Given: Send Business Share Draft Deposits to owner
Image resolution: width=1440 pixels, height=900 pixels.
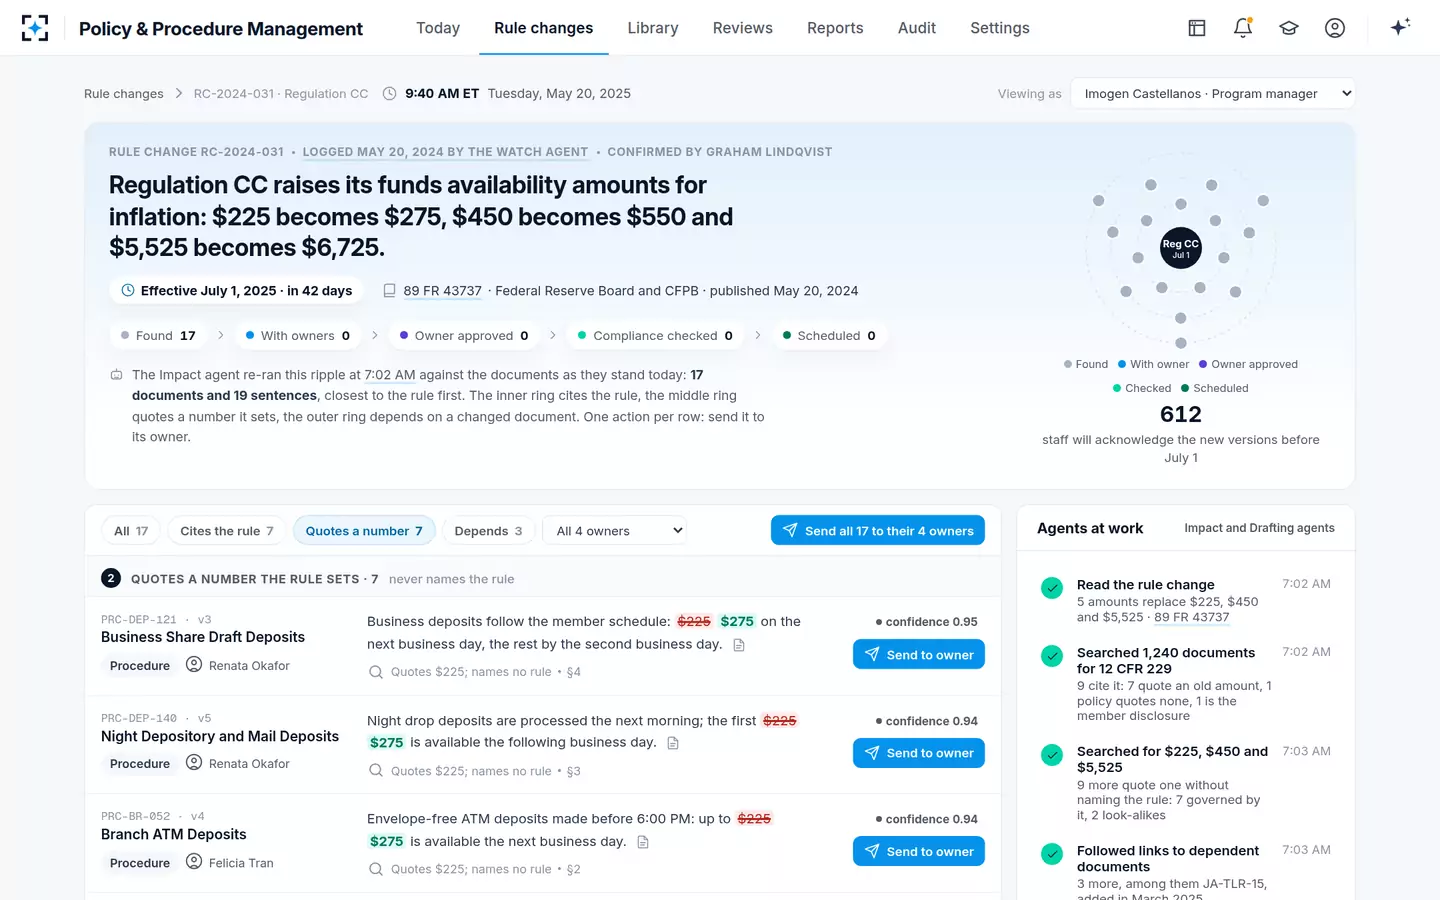Looking at the screenshot, I should coord(919,655).
